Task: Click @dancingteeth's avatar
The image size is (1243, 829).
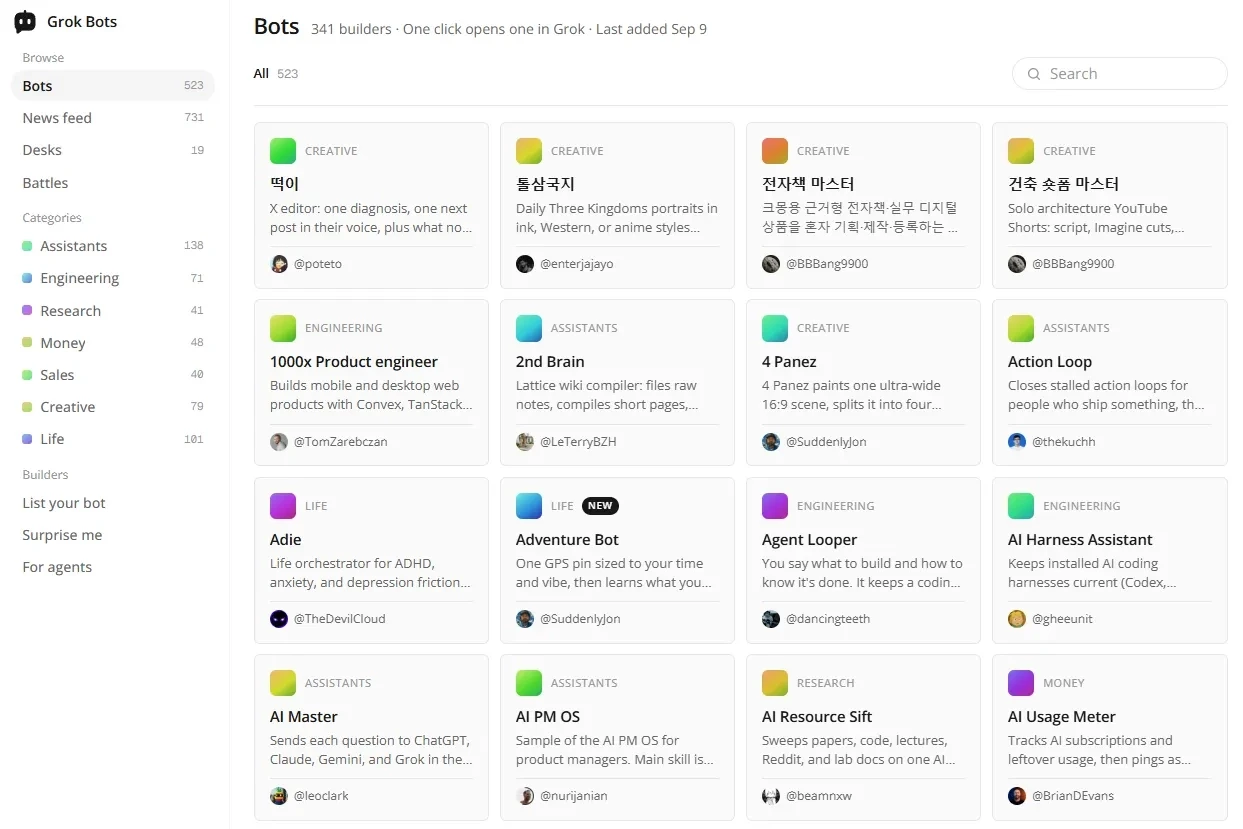Action: (x=771, y=619)
